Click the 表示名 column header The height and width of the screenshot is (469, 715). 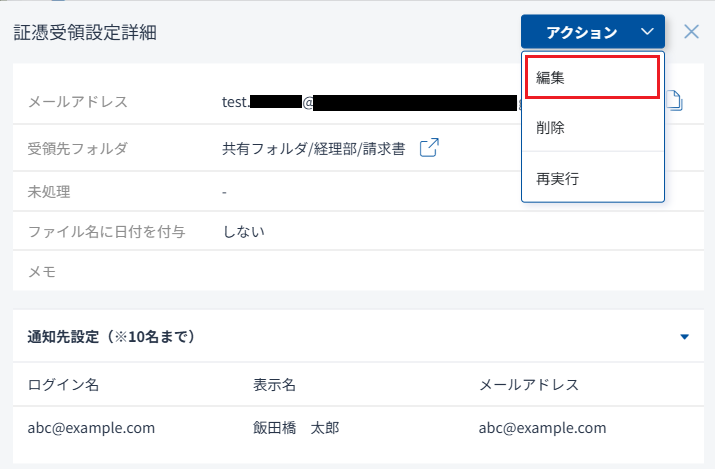tap(273, 385)
